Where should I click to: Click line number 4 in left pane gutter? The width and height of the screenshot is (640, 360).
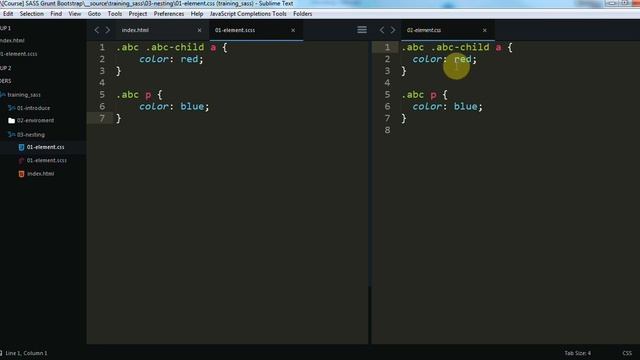pyautogui.click(x=102, y=83)
